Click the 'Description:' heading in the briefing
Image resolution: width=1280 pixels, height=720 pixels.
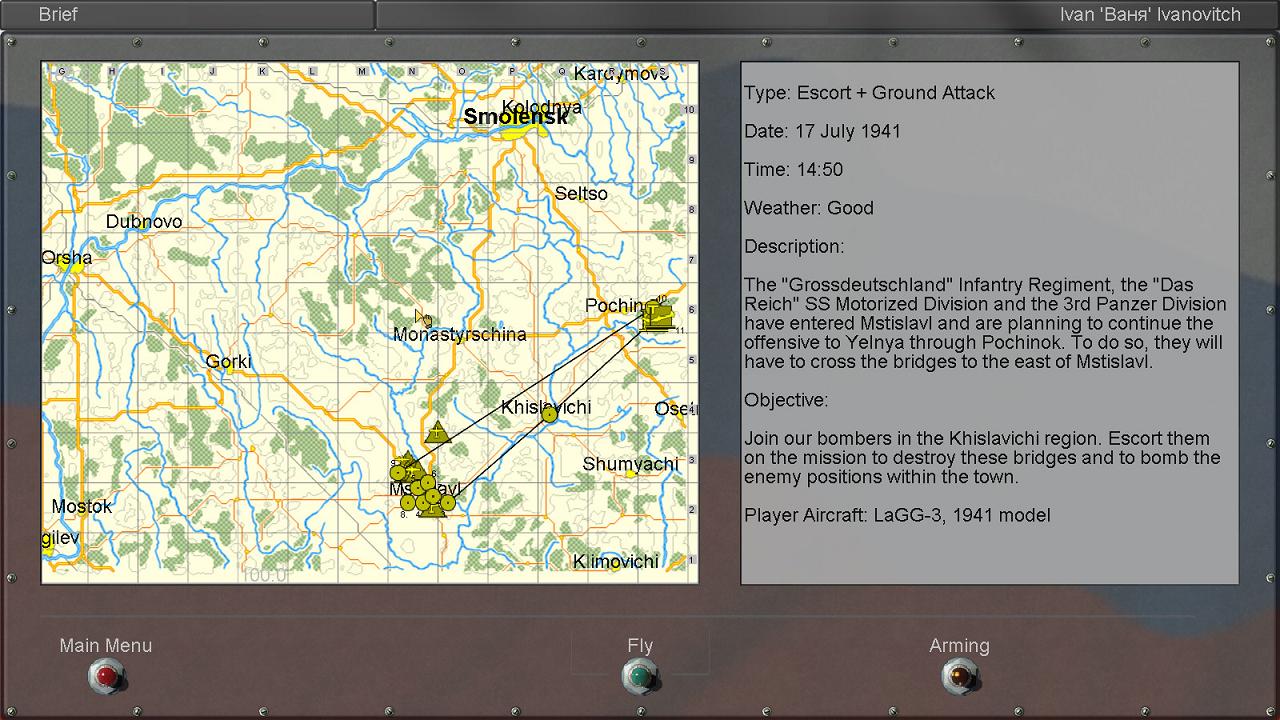pyautogui.click(x=794, y=247)
